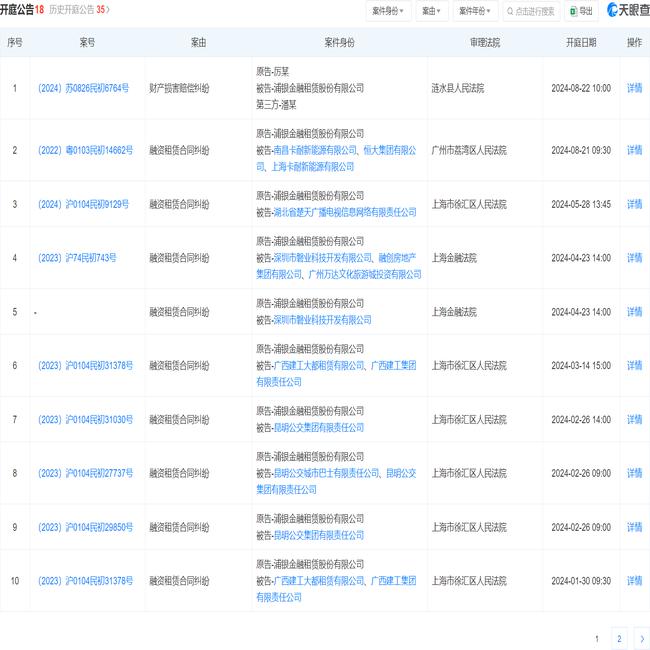Open the 案件年份 filter dropdown
Image resolution: width=650 pixels, height=650 pixels.
point(475,11)
